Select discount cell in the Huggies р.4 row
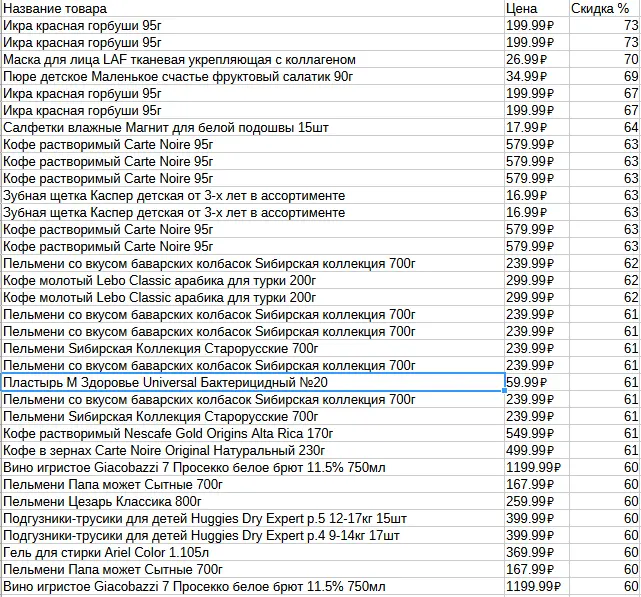The image size is (641, 597). tap(605, 535)
